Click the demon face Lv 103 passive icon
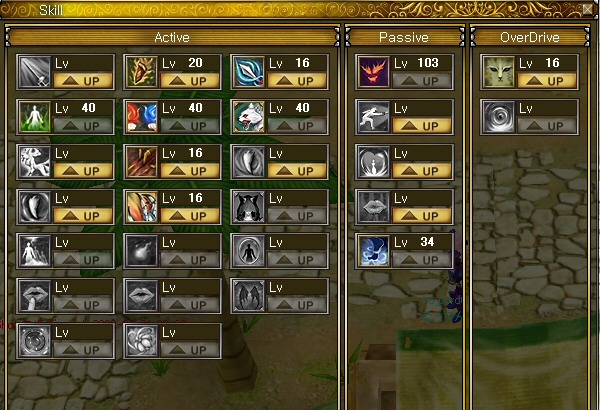Image resolution: width=600 pixels, height=410 pixels. click(374, 72)
